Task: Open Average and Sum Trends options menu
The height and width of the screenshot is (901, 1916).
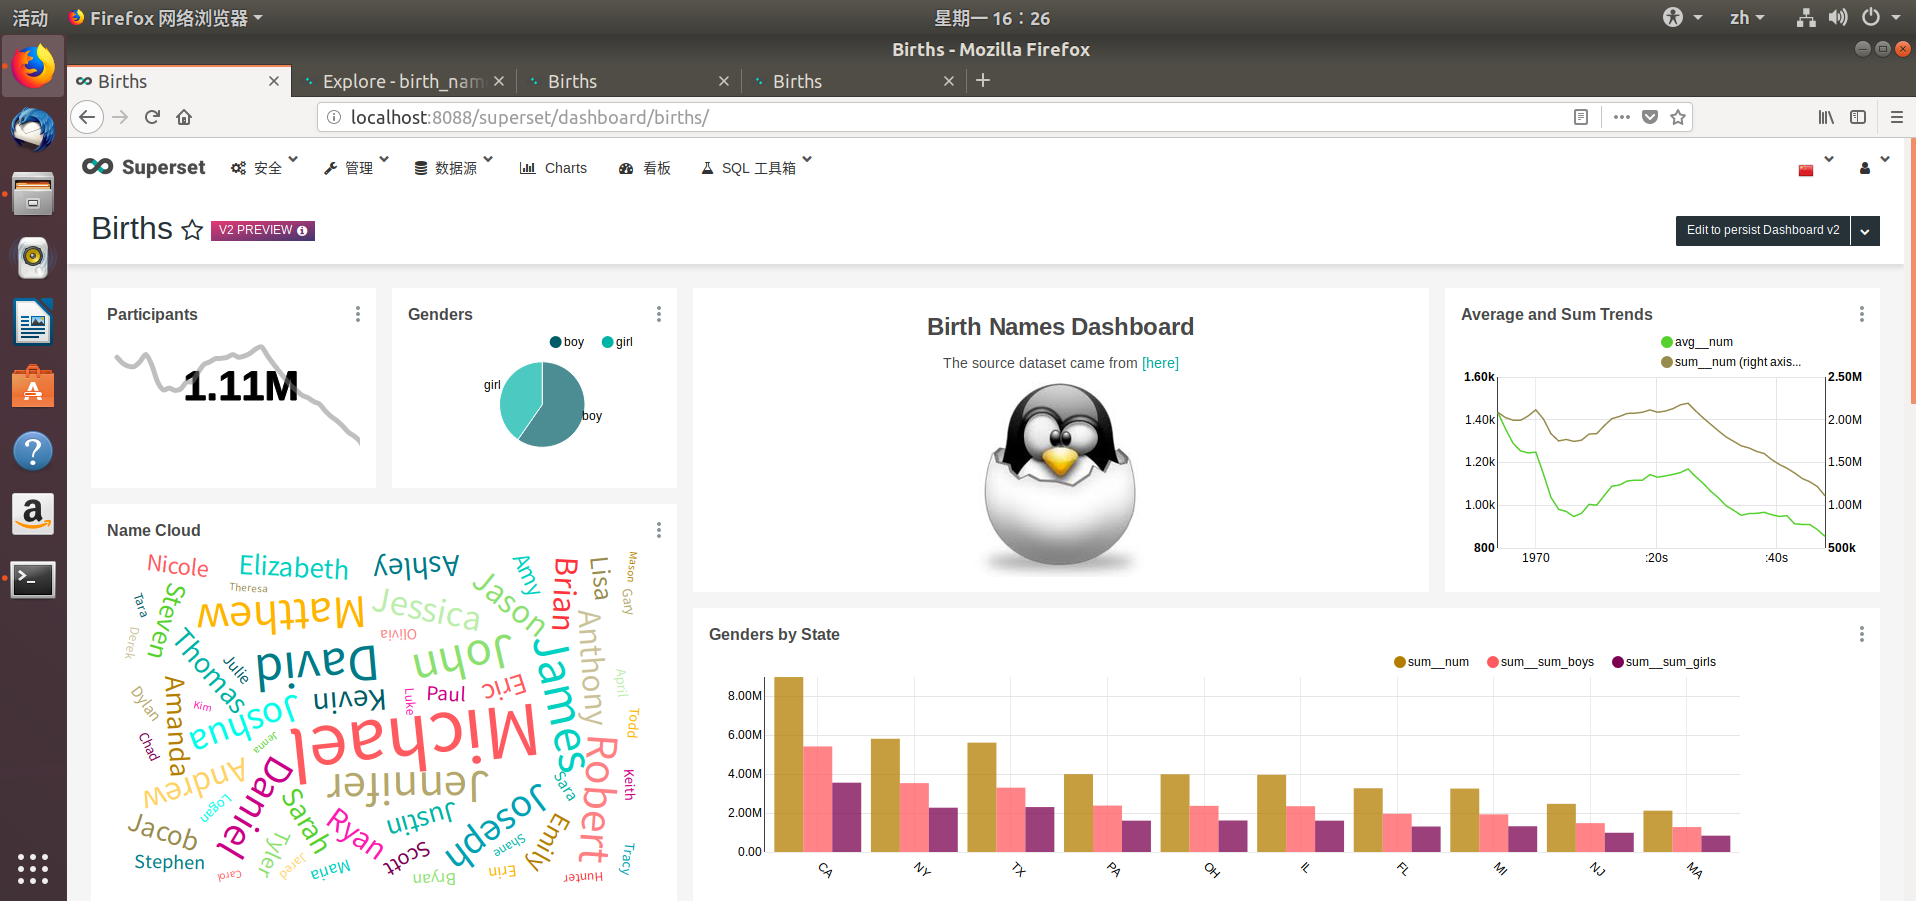Action: pos(1862,314)
